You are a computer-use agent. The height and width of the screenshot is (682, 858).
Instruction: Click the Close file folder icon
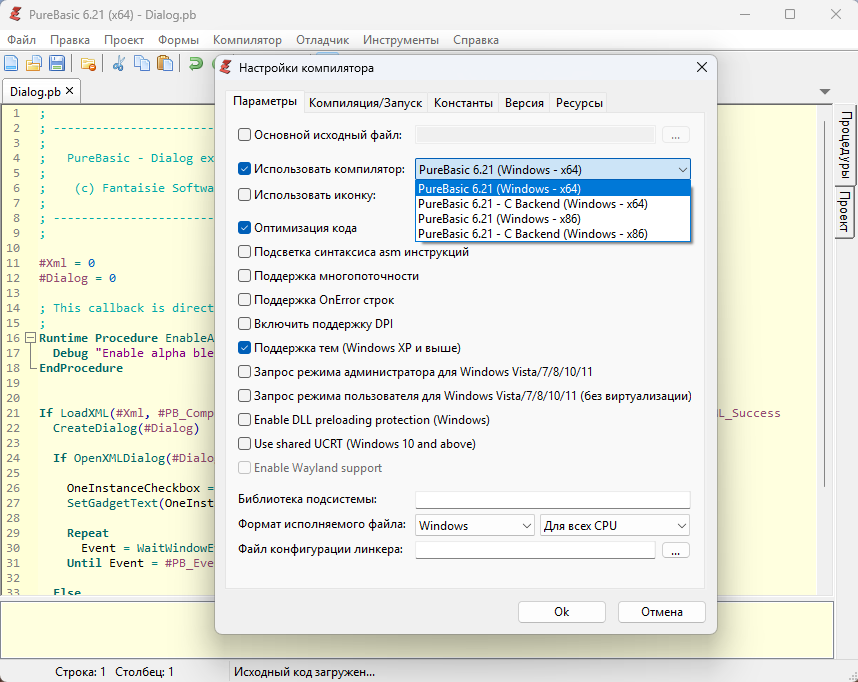tap(88, 63)
